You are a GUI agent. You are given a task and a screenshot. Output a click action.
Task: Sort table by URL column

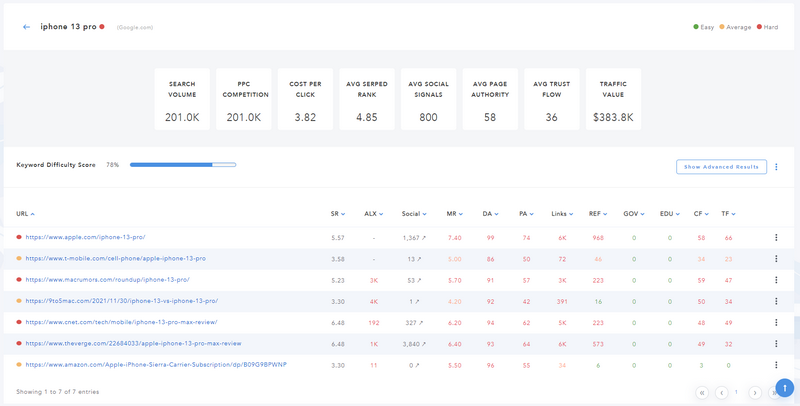coord(25,214)
